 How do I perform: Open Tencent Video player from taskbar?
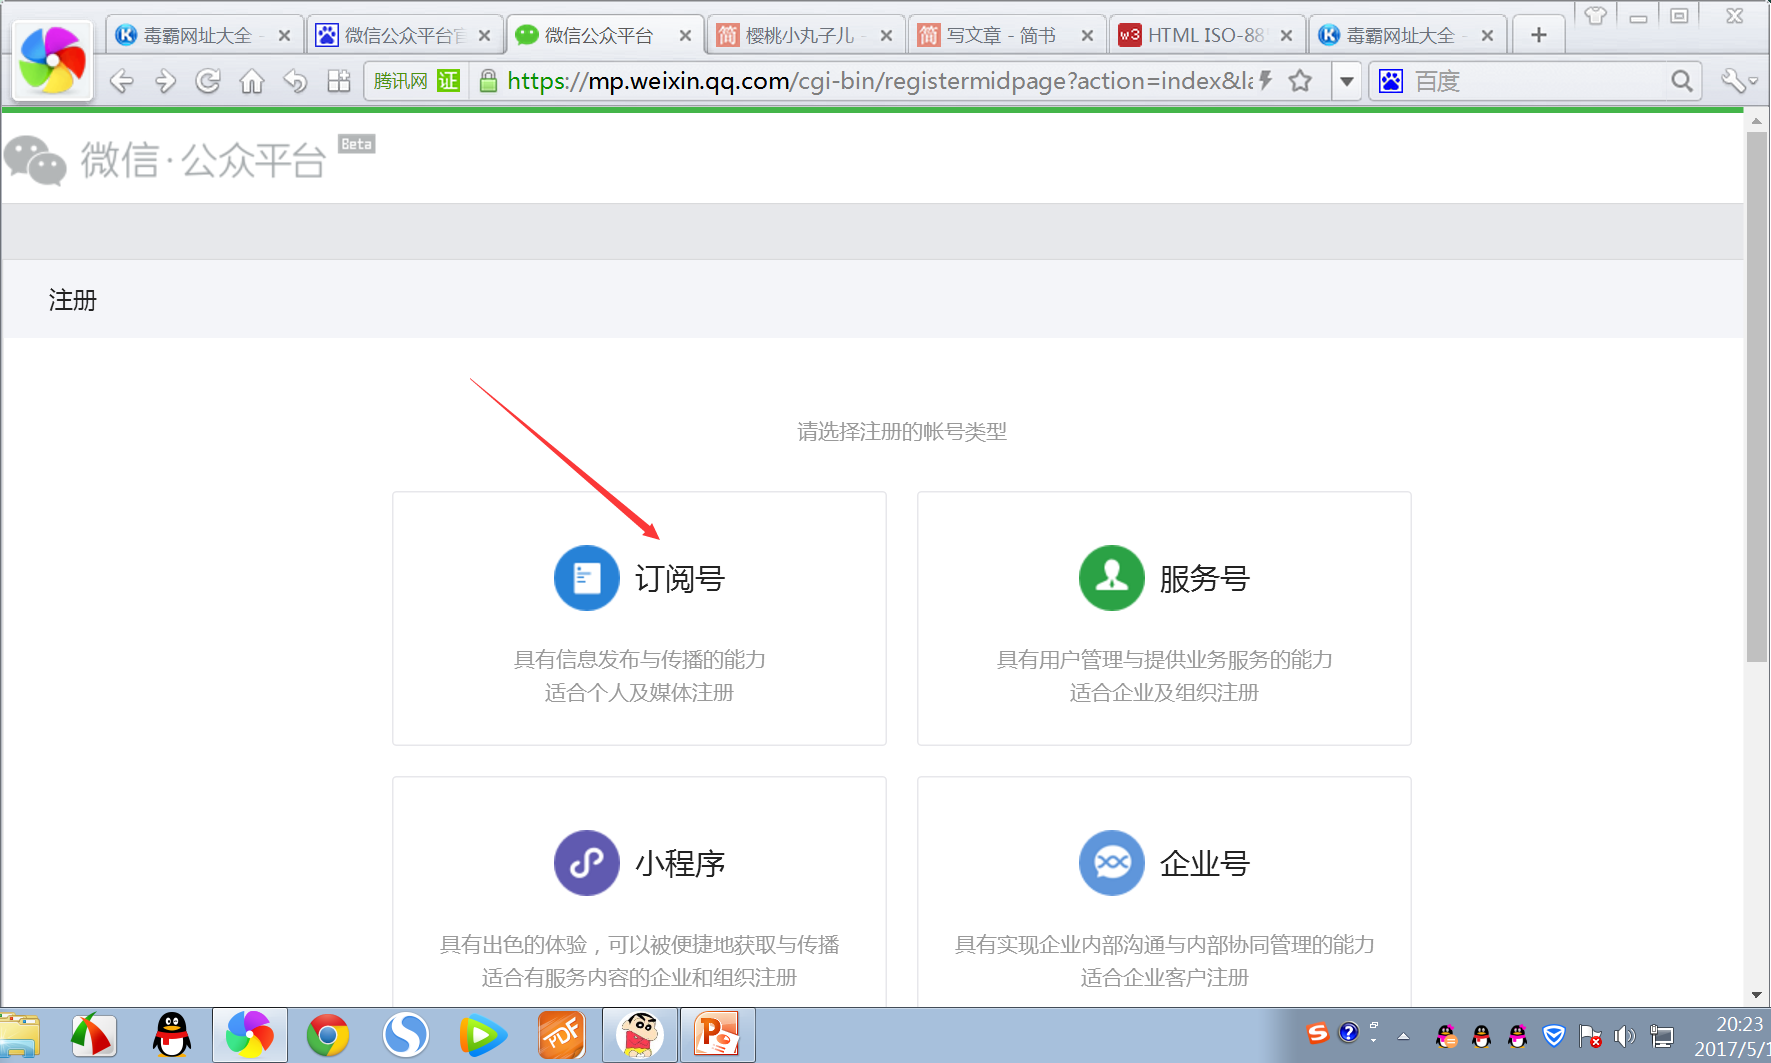coord(483,1035)
